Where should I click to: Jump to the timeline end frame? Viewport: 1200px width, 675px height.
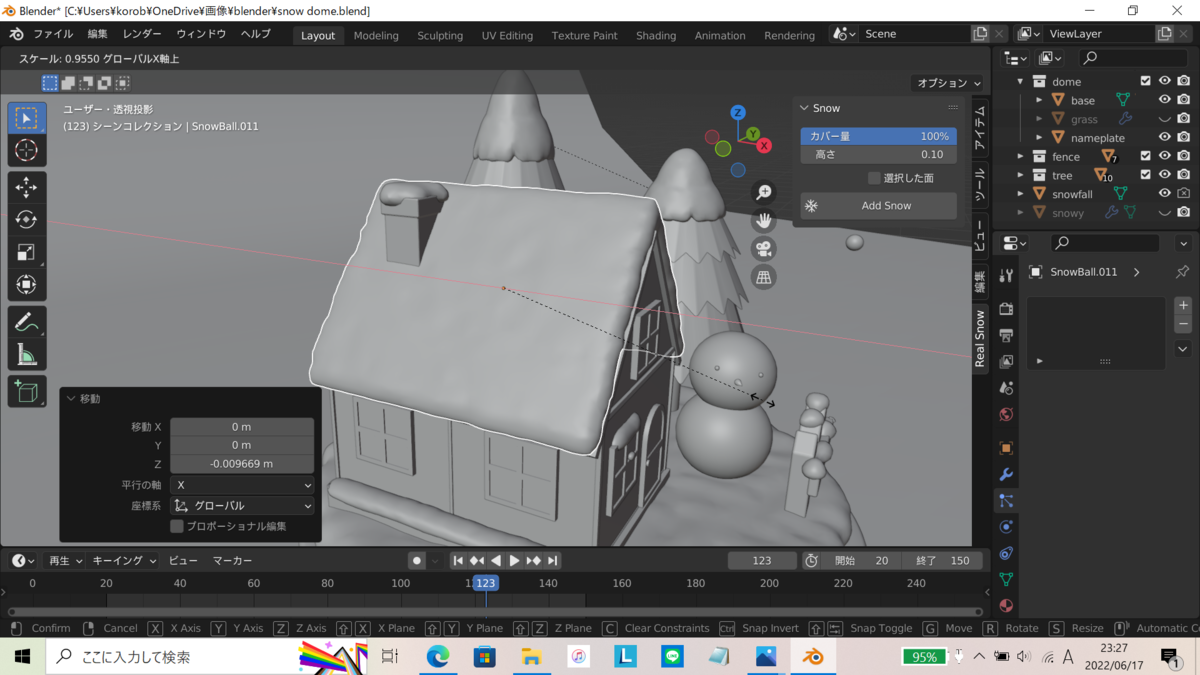coord(552,561)
